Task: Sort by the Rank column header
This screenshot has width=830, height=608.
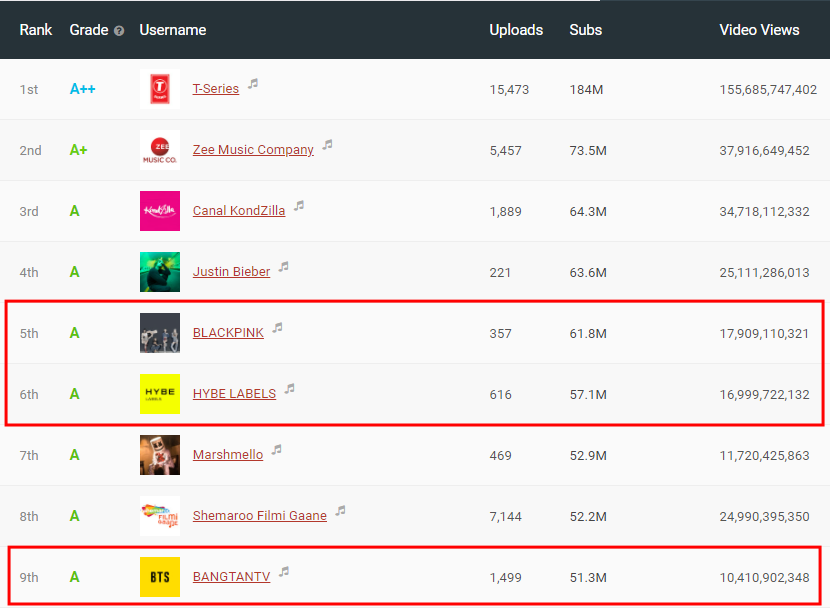Action: pyautogui.click(x=35, y=30)
